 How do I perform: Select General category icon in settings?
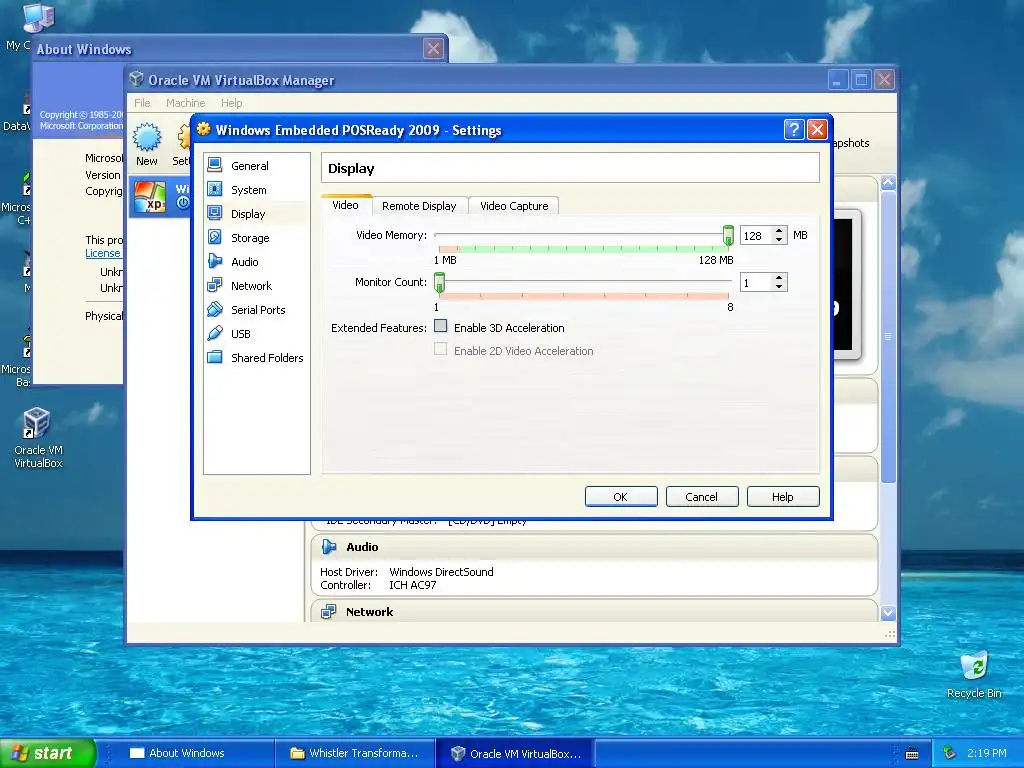(x=215, y=165)
